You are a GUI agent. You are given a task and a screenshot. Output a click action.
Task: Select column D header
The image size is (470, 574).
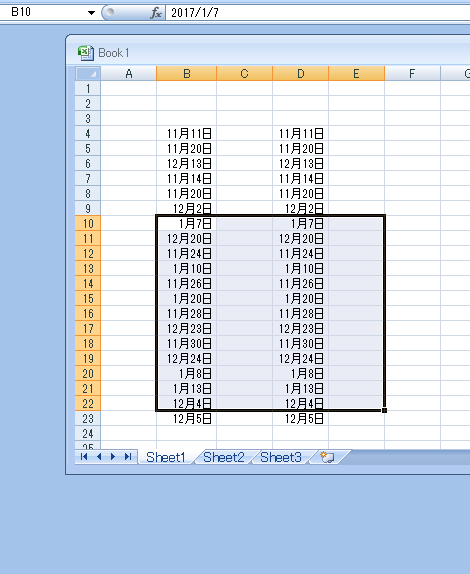tap(301, 74)
